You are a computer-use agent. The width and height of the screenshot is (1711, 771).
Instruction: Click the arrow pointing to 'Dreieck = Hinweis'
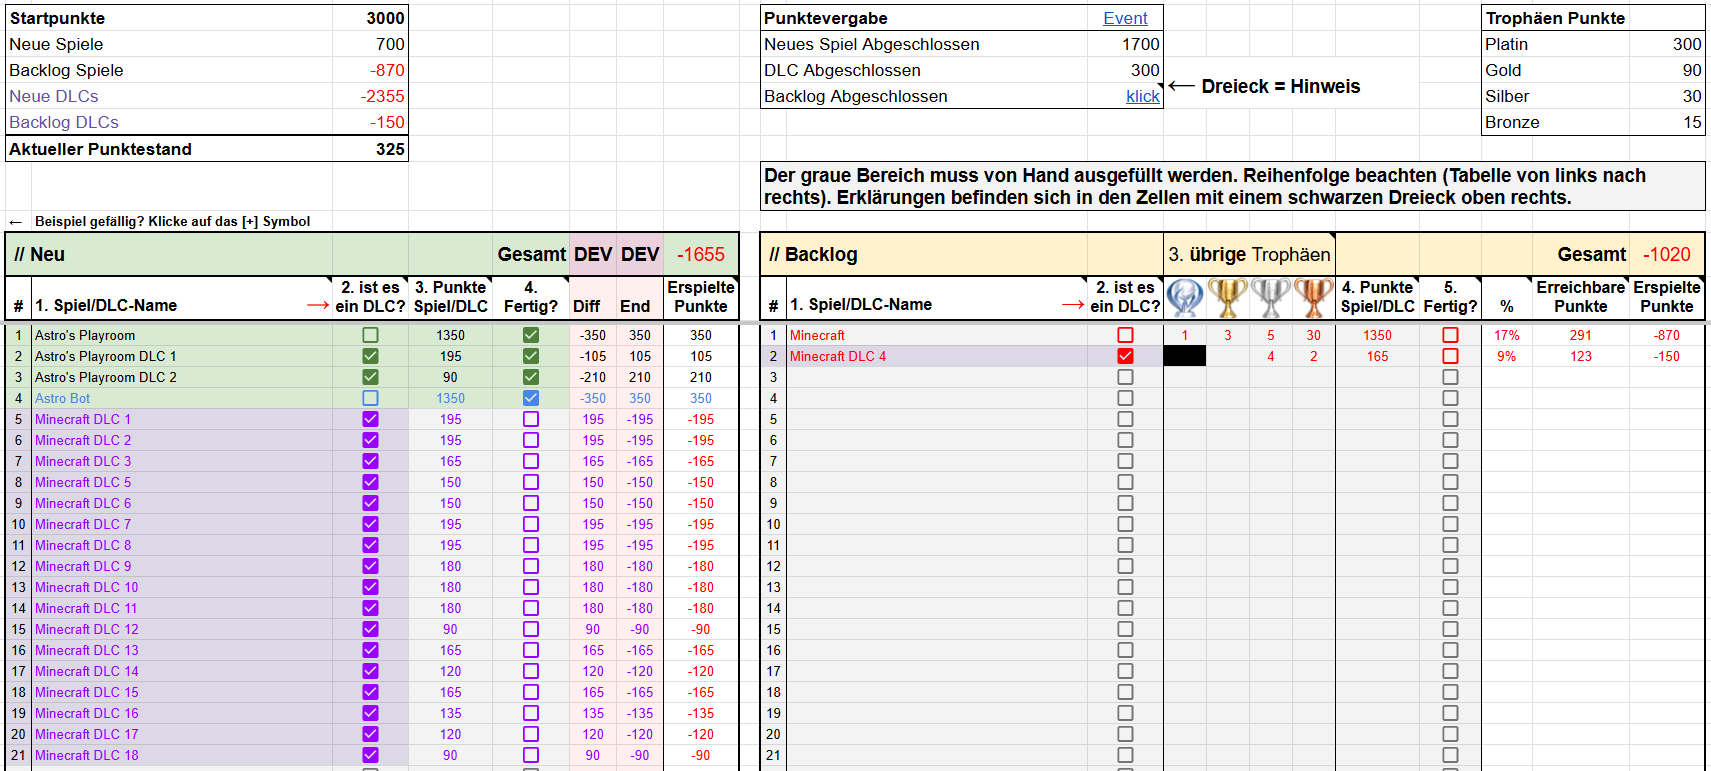(x=1181, y=86)
